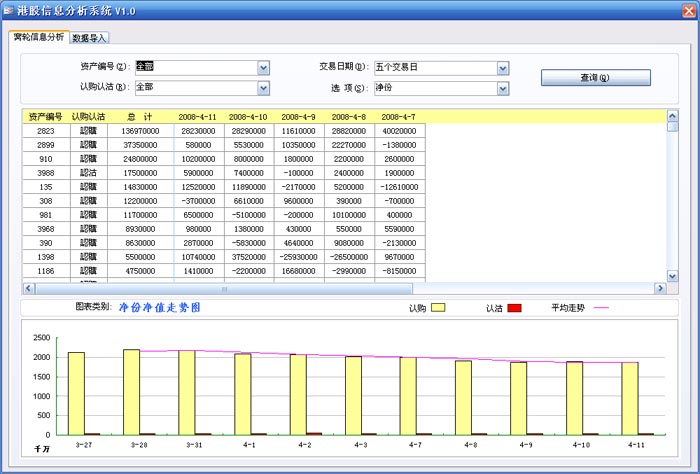700x474 pixels.
Task: Click total cell 17500000
Action: (x=140, y=173)
